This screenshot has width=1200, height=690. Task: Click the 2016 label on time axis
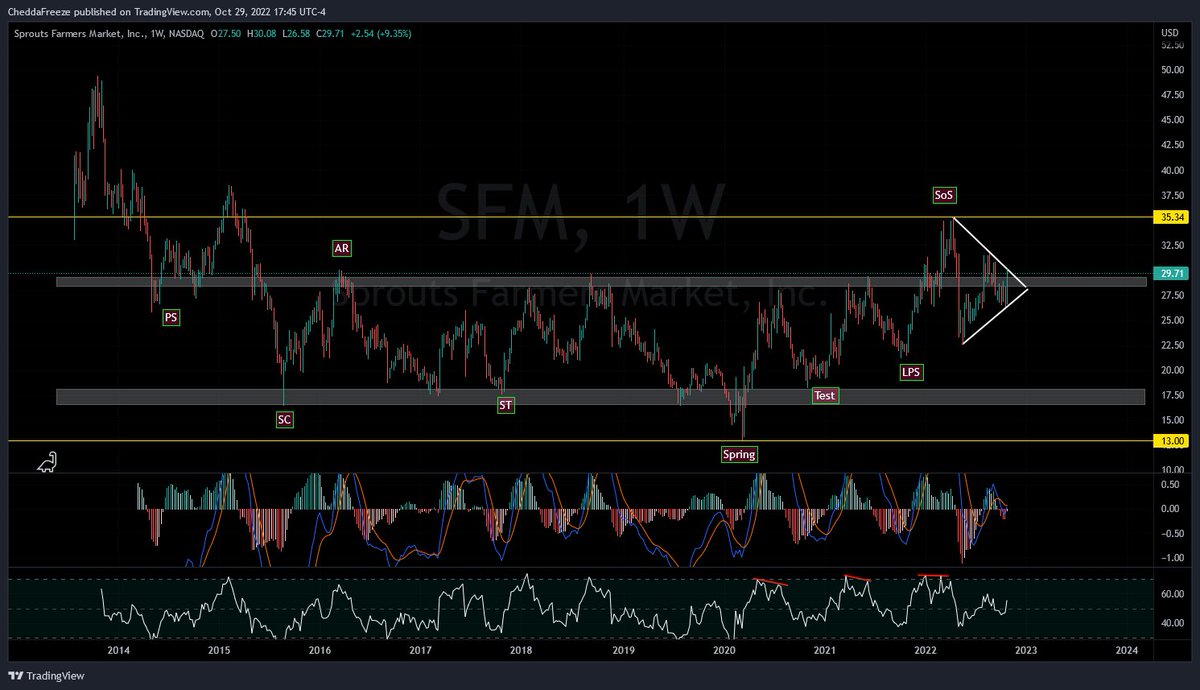[320, 650]
